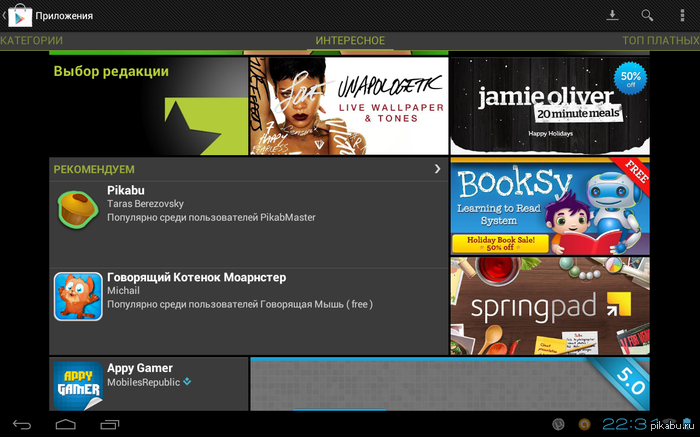The width and height of the screenshot is (700, 437).
Task: Tap the Pikabu muffin app icon
Action: (x=78, y=209)
